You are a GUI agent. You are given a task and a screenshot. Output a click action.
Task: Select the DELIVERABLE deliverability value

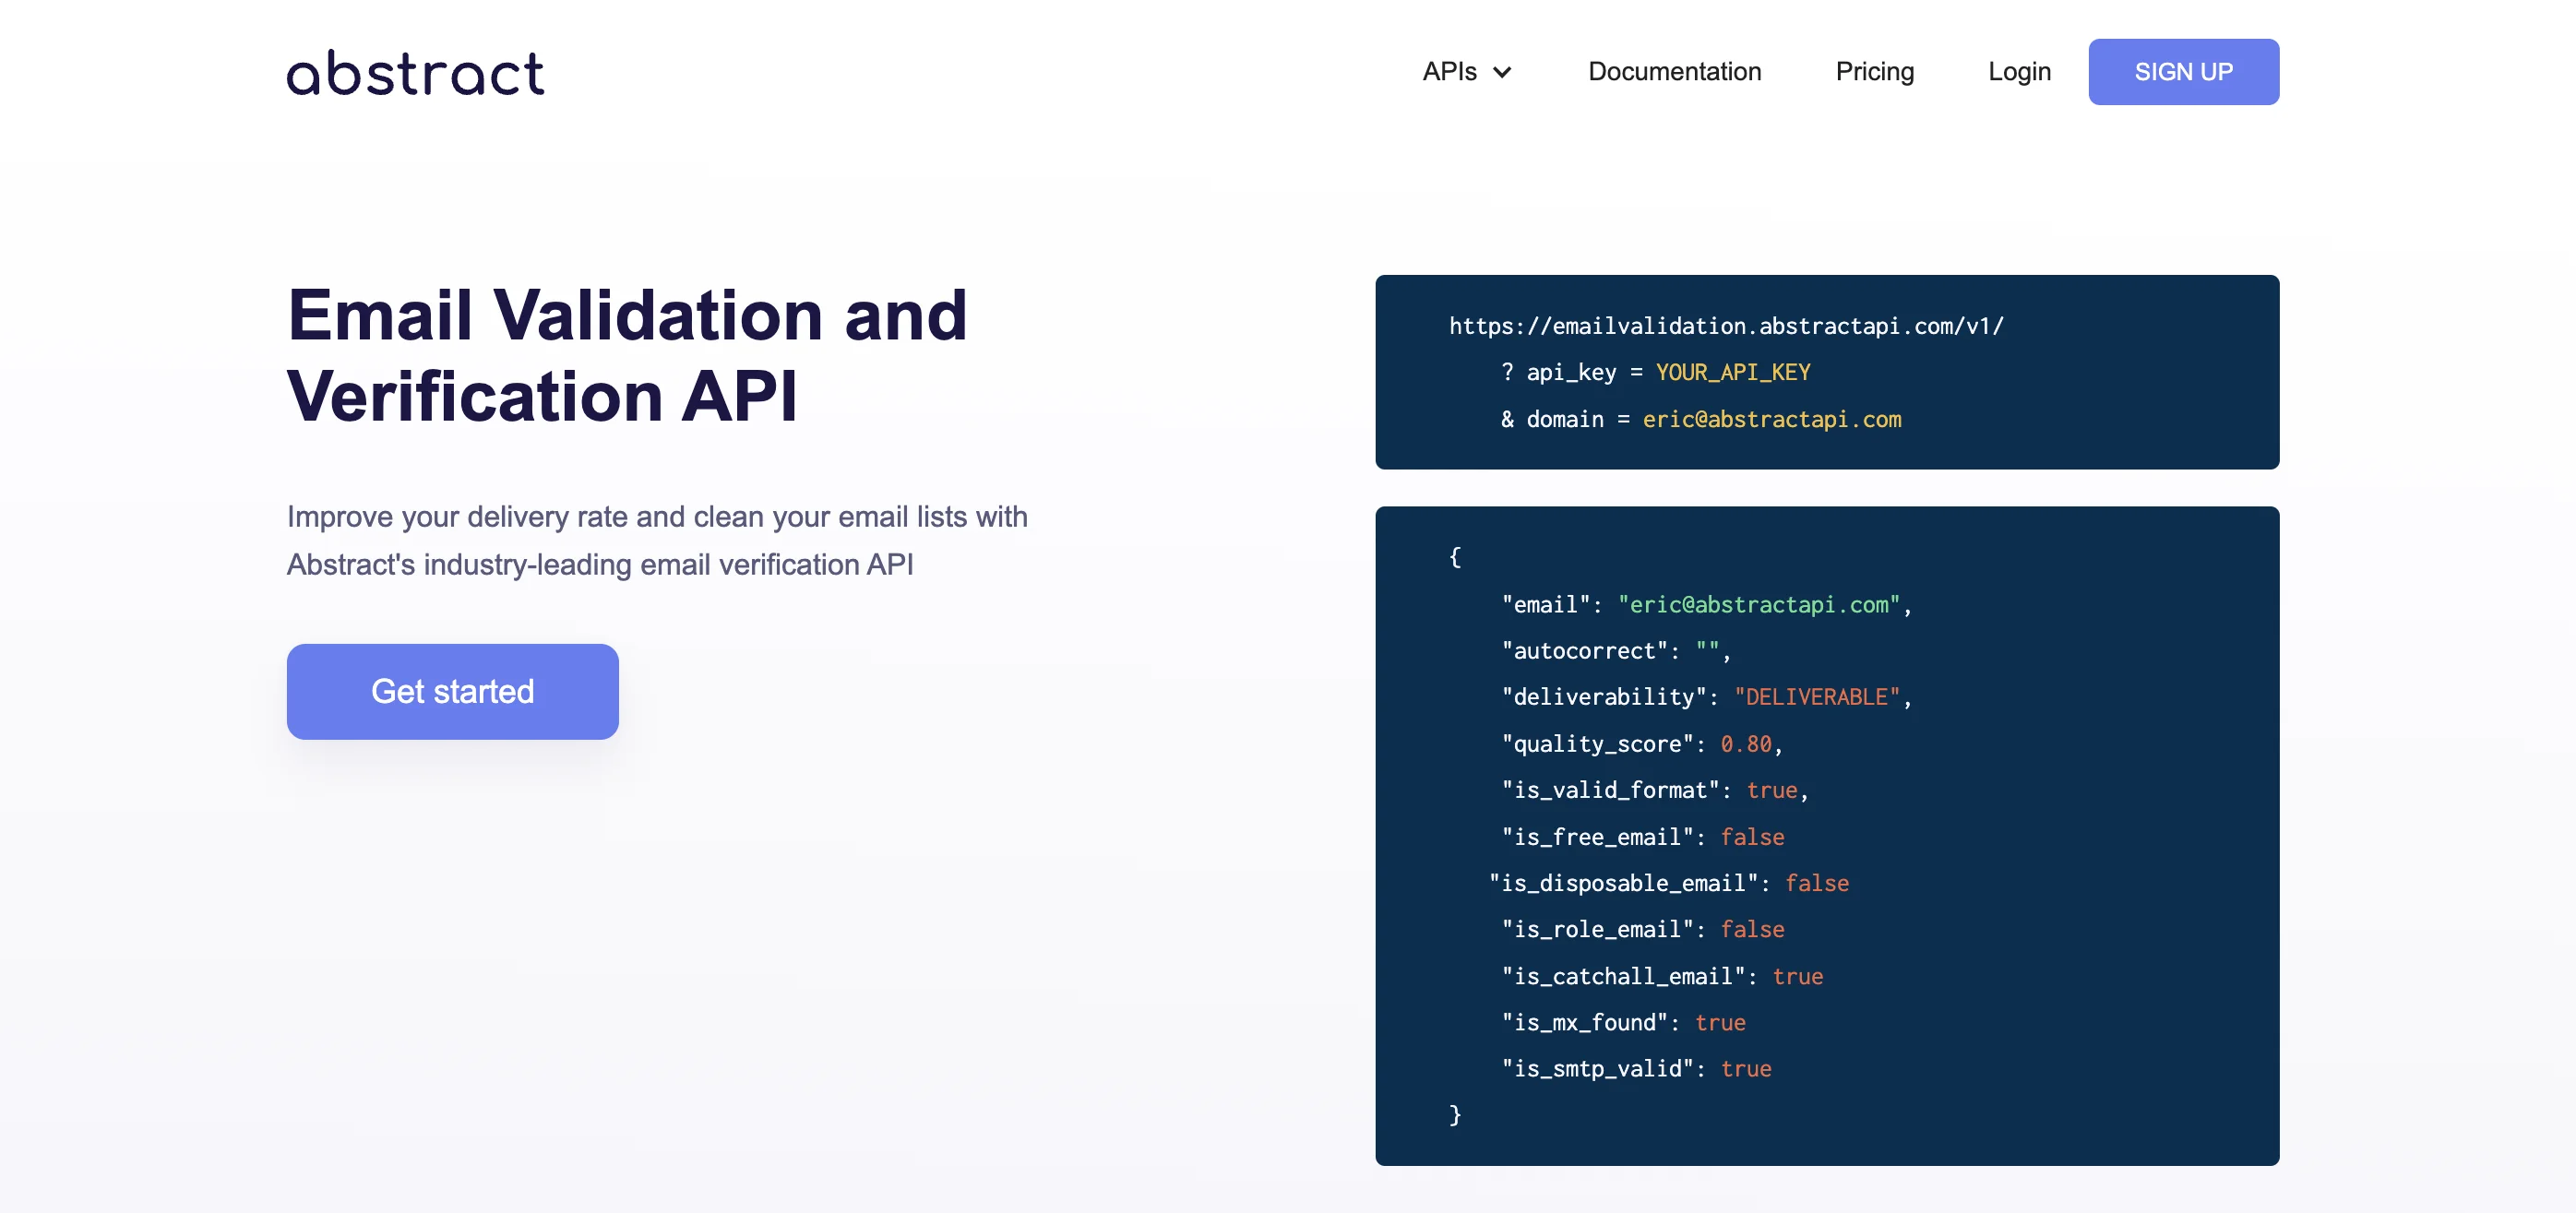click(1817, 697)
